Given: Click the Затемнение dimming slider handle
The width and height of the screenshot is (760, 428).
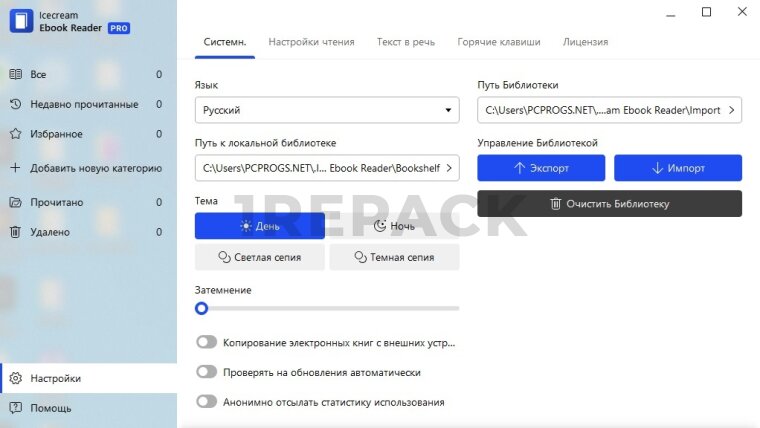Looking at the screenshot, I should [x=202, y=308].
